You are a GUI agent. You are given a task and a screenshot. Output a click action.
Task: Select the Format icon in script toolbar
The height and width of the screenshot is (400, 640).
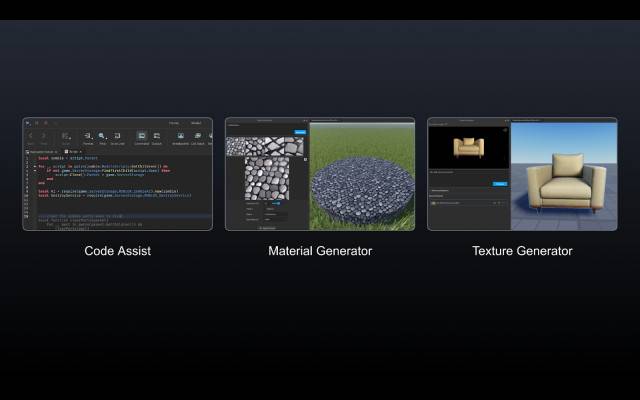tap(88, 136)
